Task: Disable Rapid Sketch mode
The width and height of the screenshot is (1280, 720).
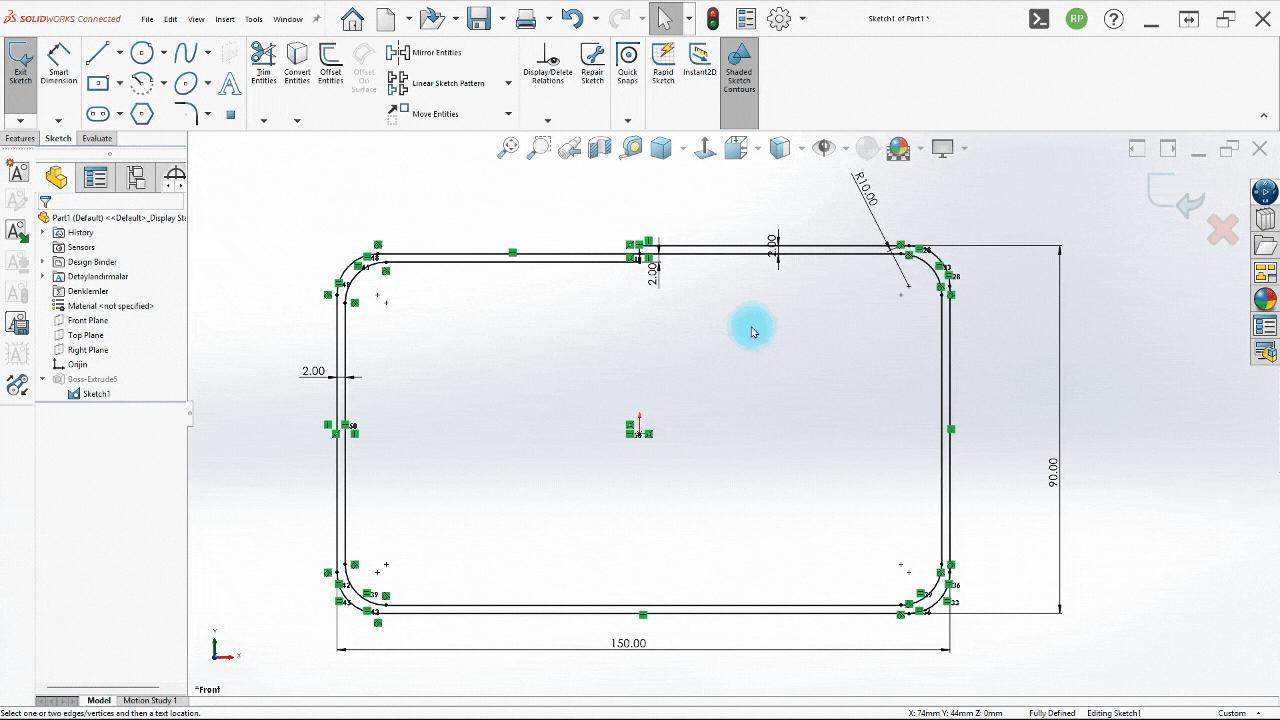Action: (x=663, y=62)
